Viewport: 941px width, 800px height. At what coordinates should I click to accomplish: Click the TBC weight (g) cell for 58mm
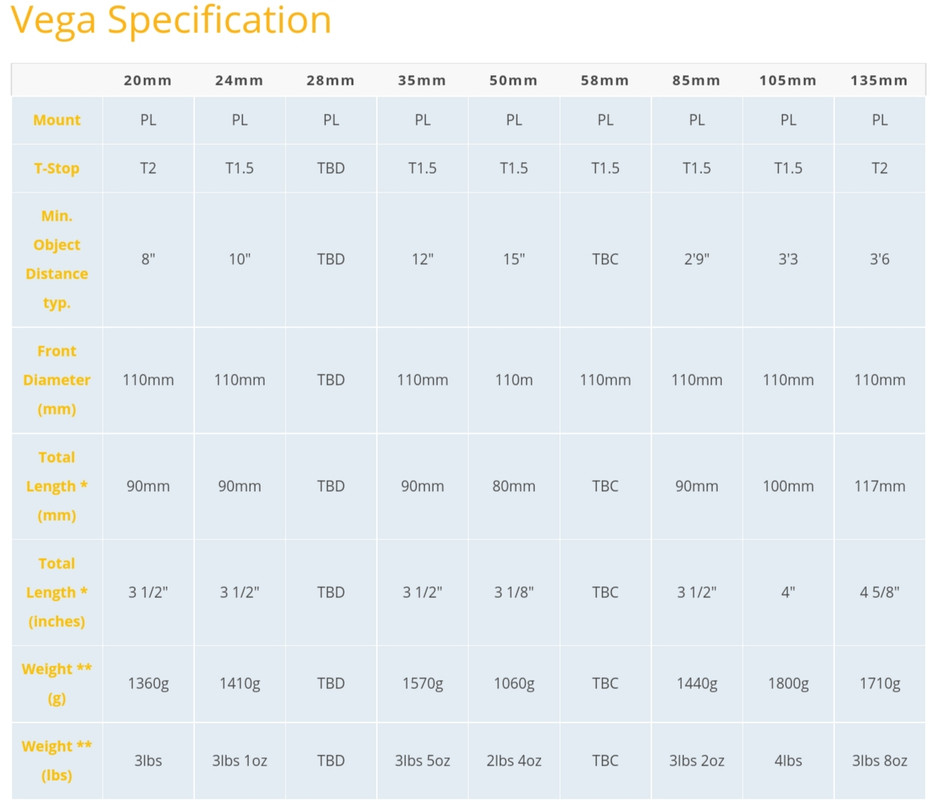coord(605,684)
